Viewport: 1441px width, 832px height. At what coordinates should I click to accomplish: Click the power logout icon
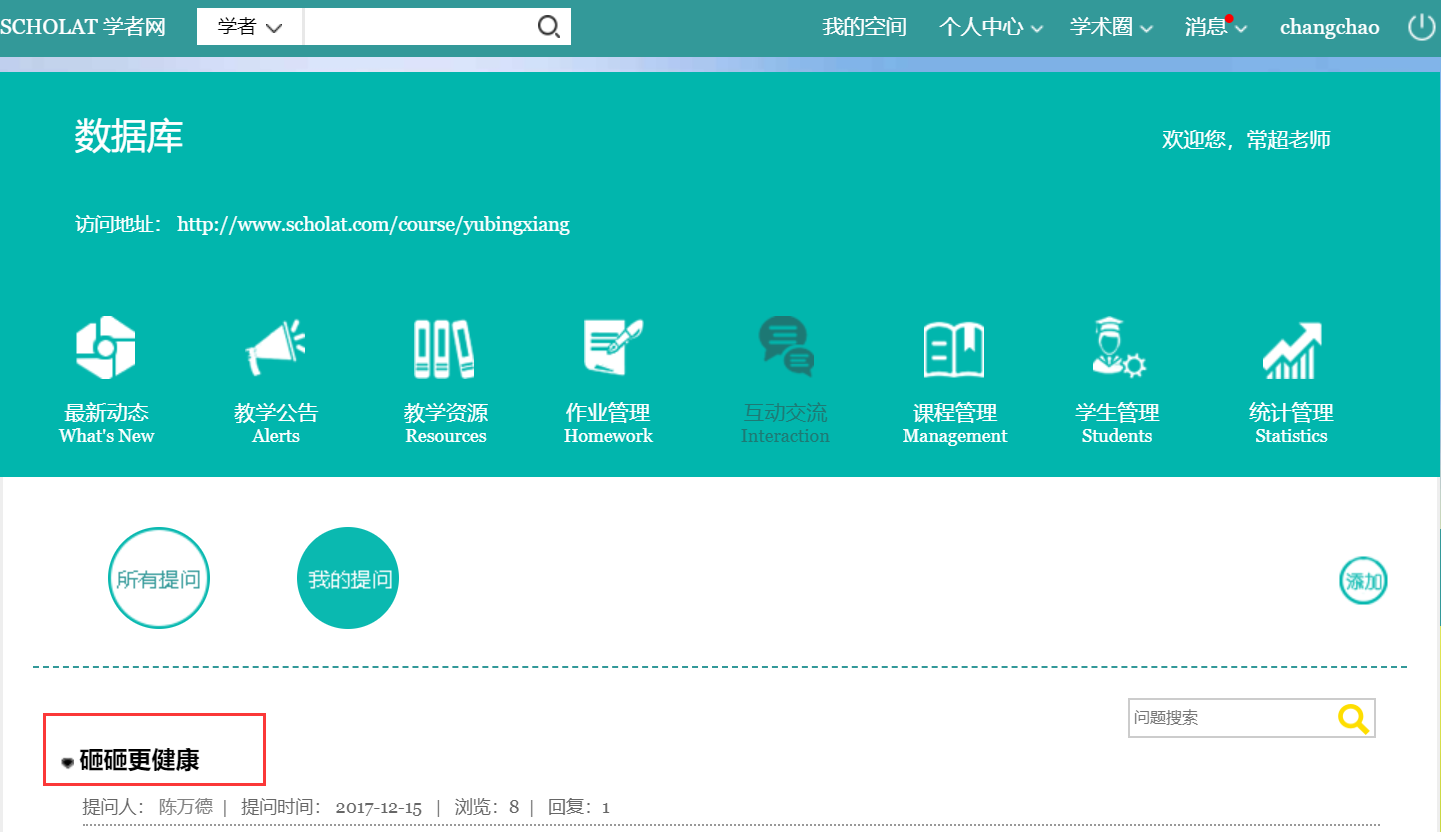1421,27
